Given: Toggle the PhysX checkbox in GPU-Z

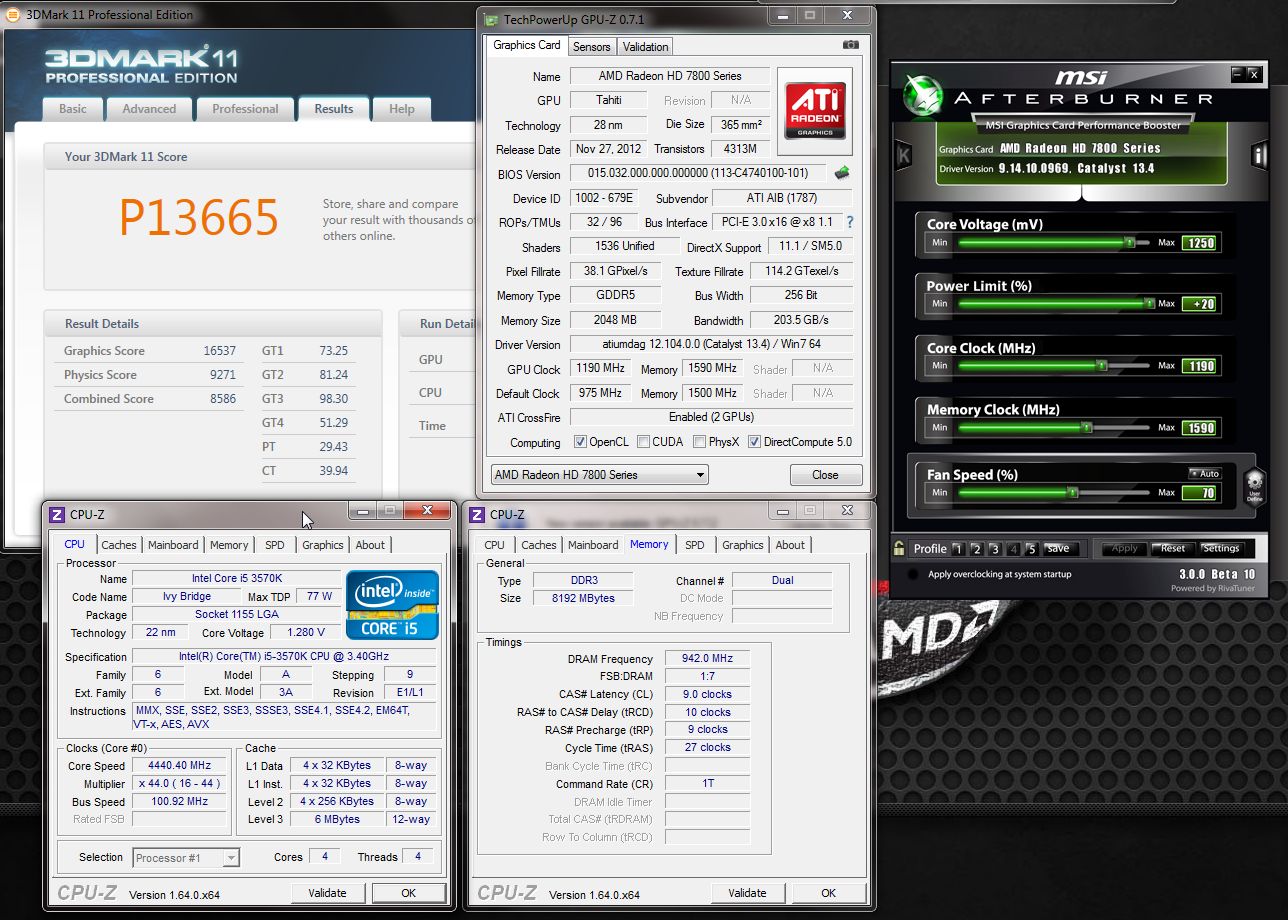Looking at the screenshot, I should coord(700,441).
